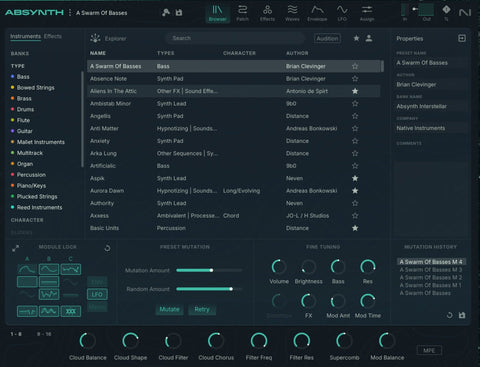Click the FX fine tuning knob
Screen dimensions: 480x367
pos(308,301)
